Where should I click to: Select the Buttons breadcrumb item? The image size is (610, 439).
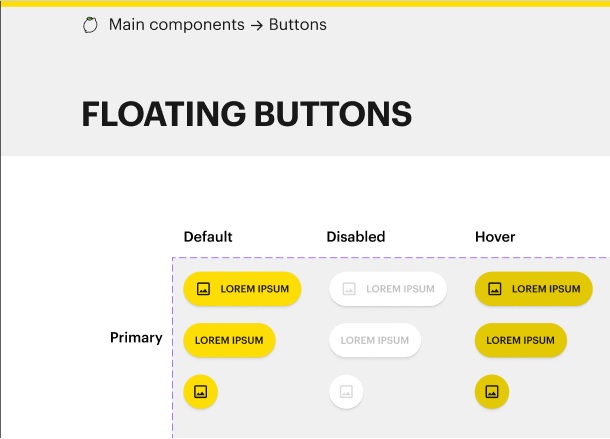(x=298, y=24)
